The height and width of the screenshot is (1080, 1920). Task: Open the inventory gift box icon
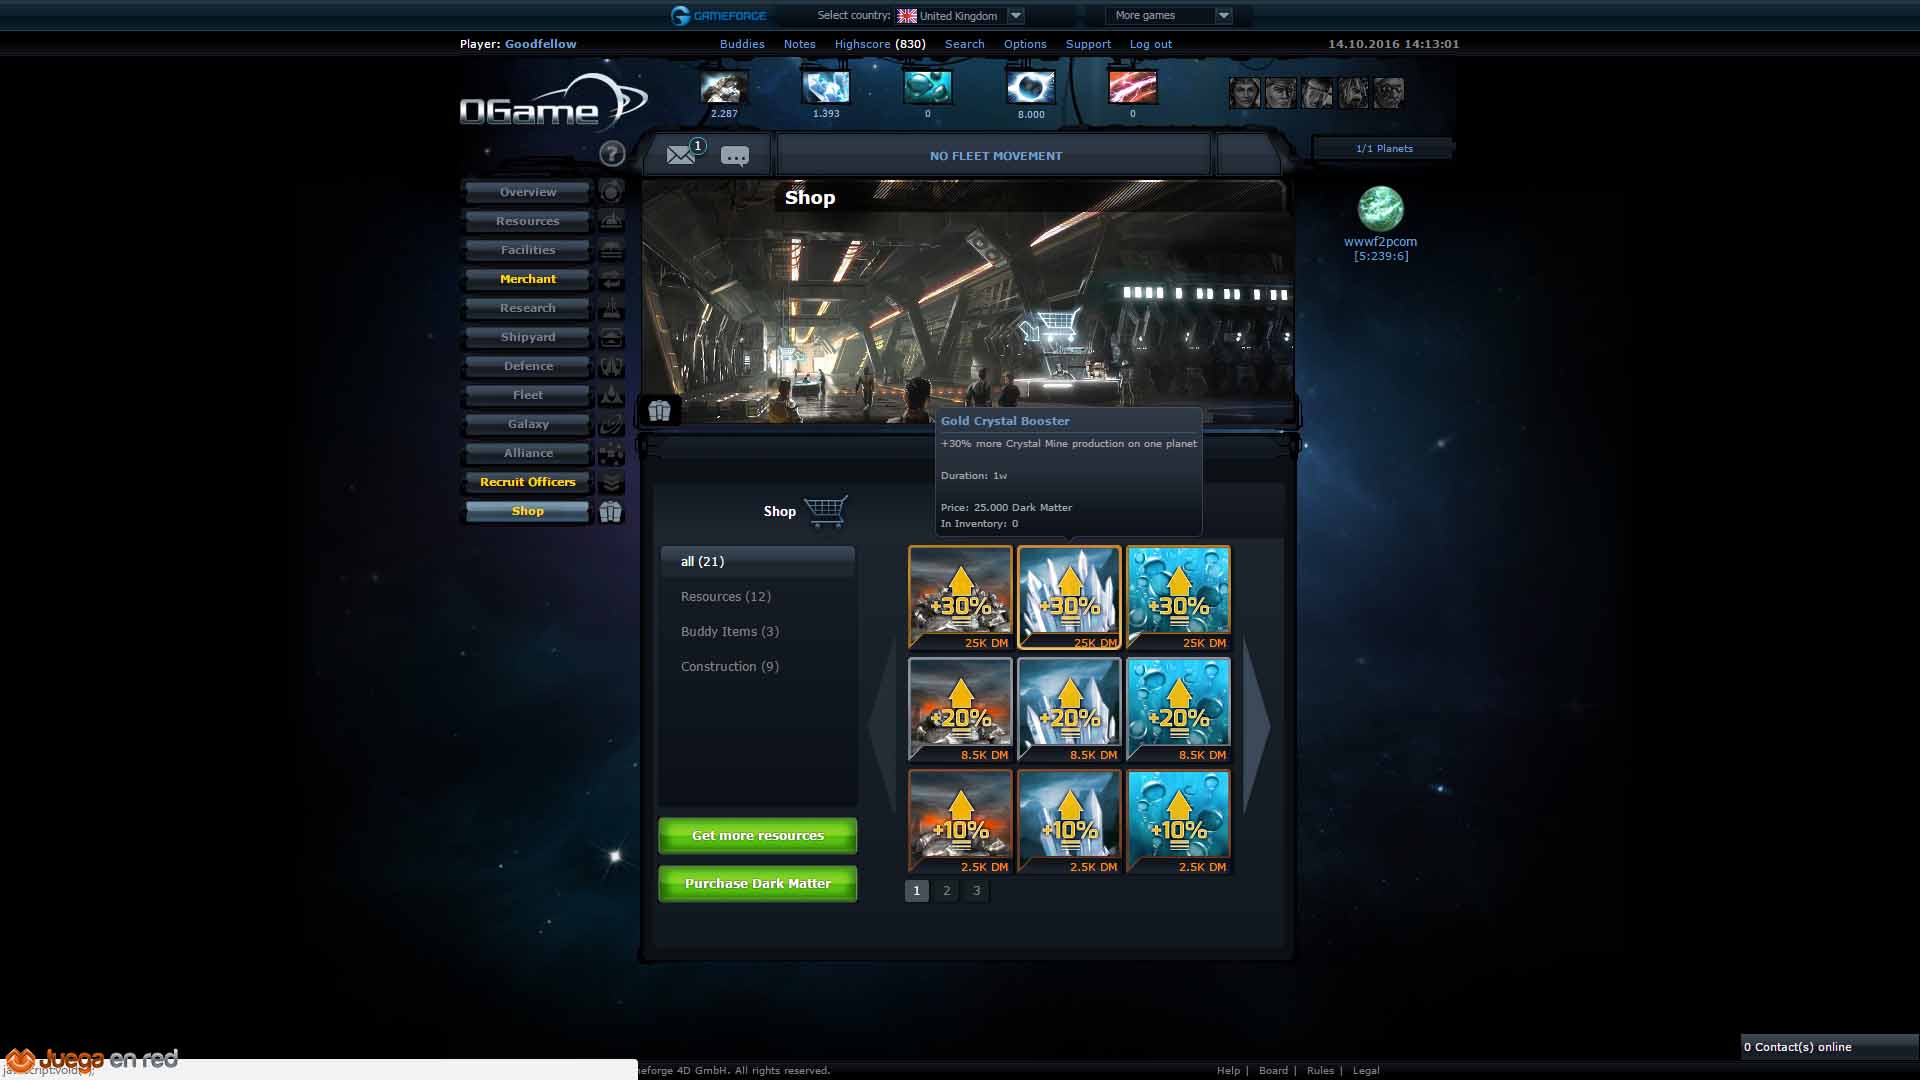click(659, 410)
